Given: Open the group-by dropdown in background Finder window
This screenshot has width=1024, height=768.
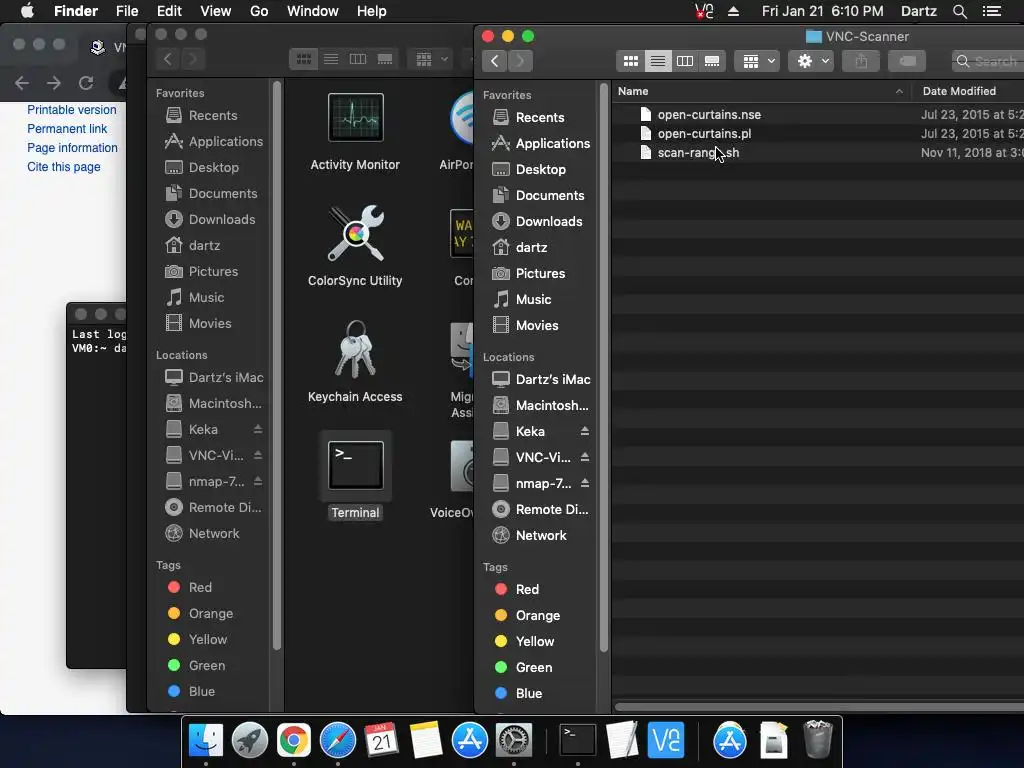Looking at the screenshot, I should click(430, 59).
